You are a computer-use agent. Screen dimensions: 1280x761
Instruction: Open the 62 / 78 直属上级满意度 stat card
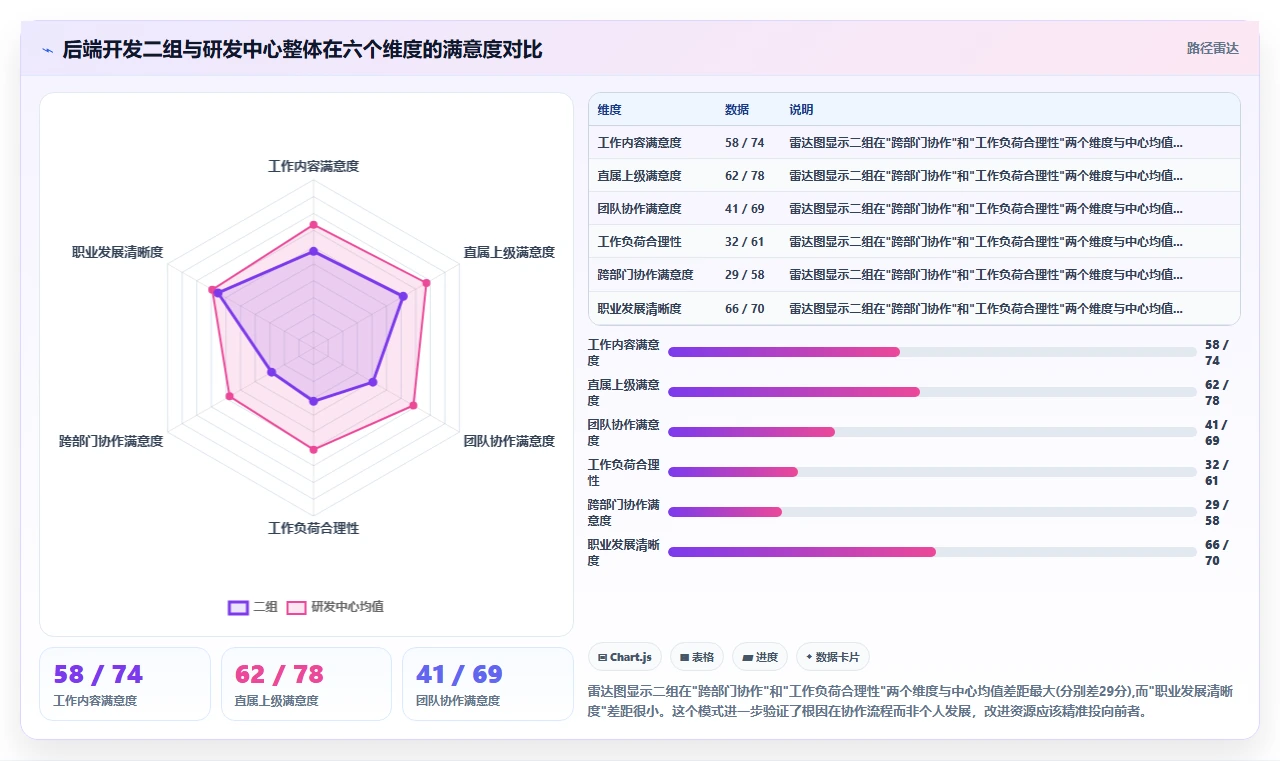pos(306,684)
